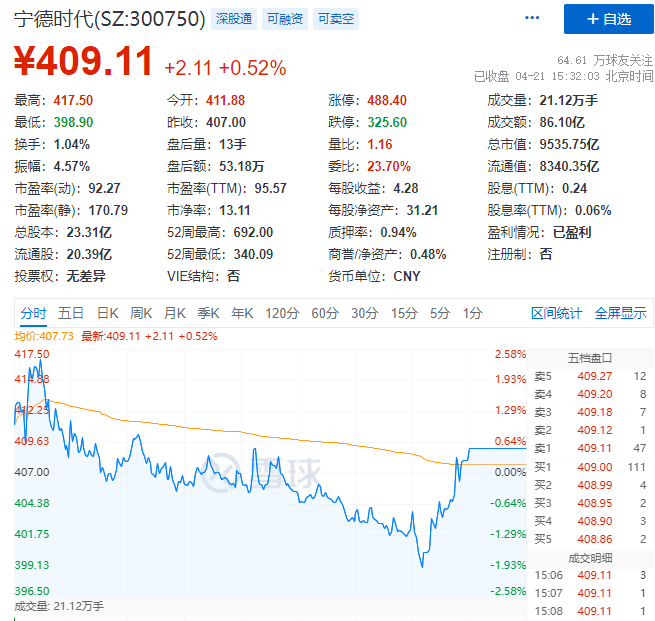This screenshot has width=655, height=621.
Task: Click the 买4 order row at 408.90
Action: [x=590, y=521]
